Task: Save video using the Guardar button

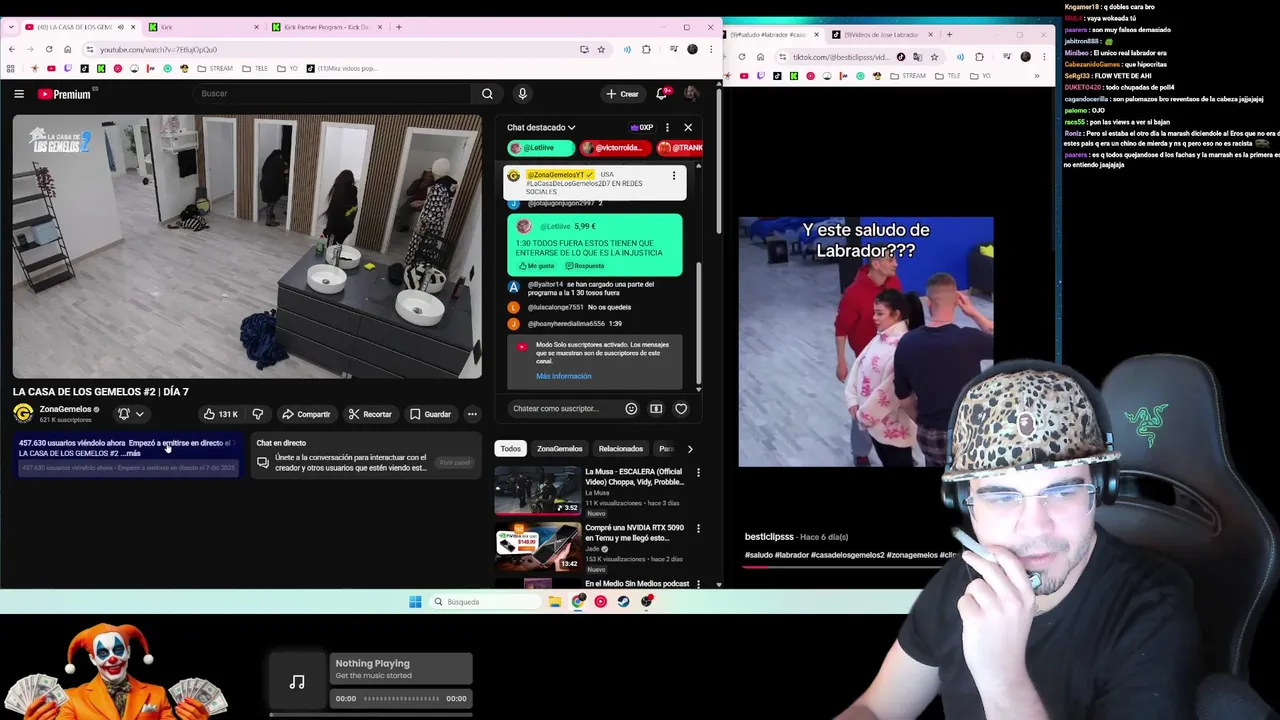Action: [430, 414]
